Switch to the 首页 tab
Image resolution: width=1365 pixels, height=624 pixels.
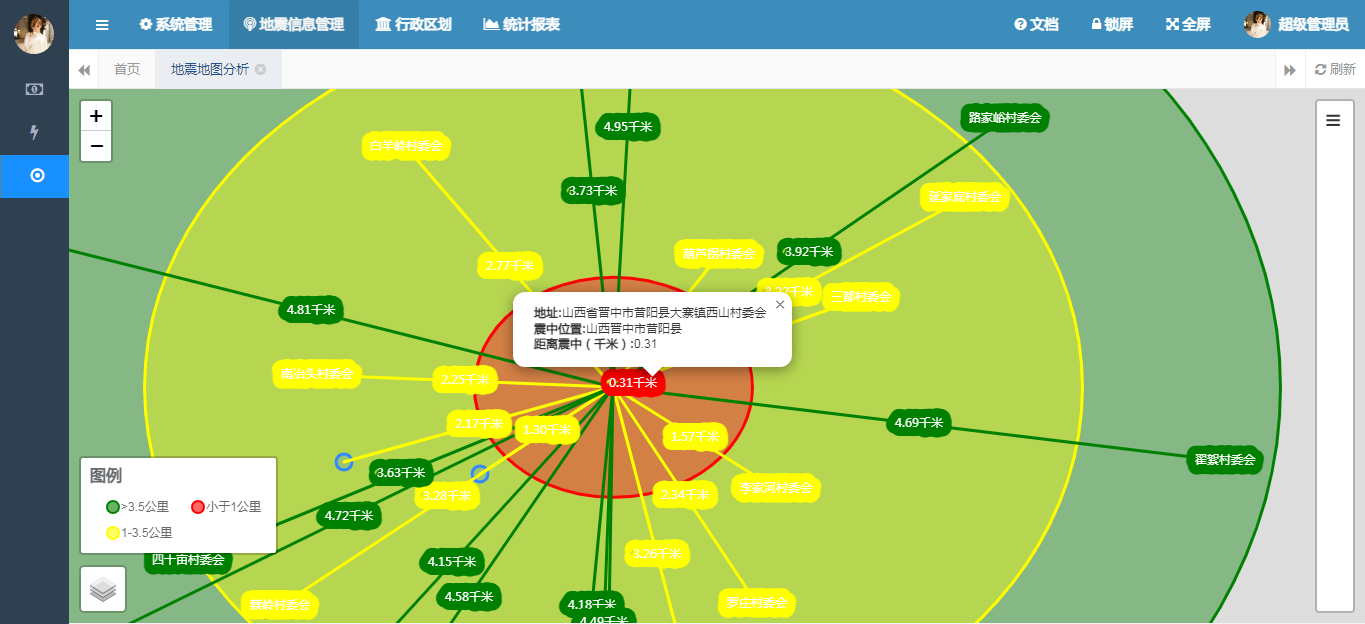(127, 69)
